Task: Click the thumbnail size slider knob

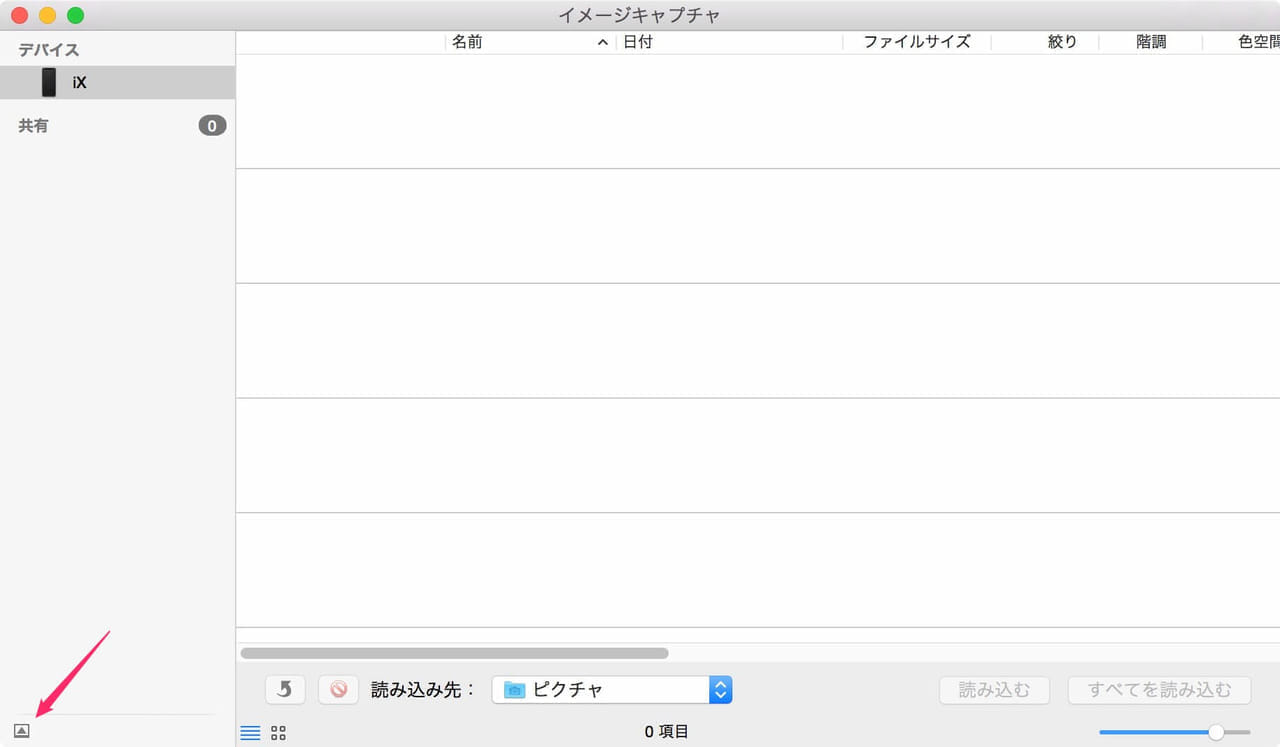Action: pyautogui.click(x=1216, y=732)
